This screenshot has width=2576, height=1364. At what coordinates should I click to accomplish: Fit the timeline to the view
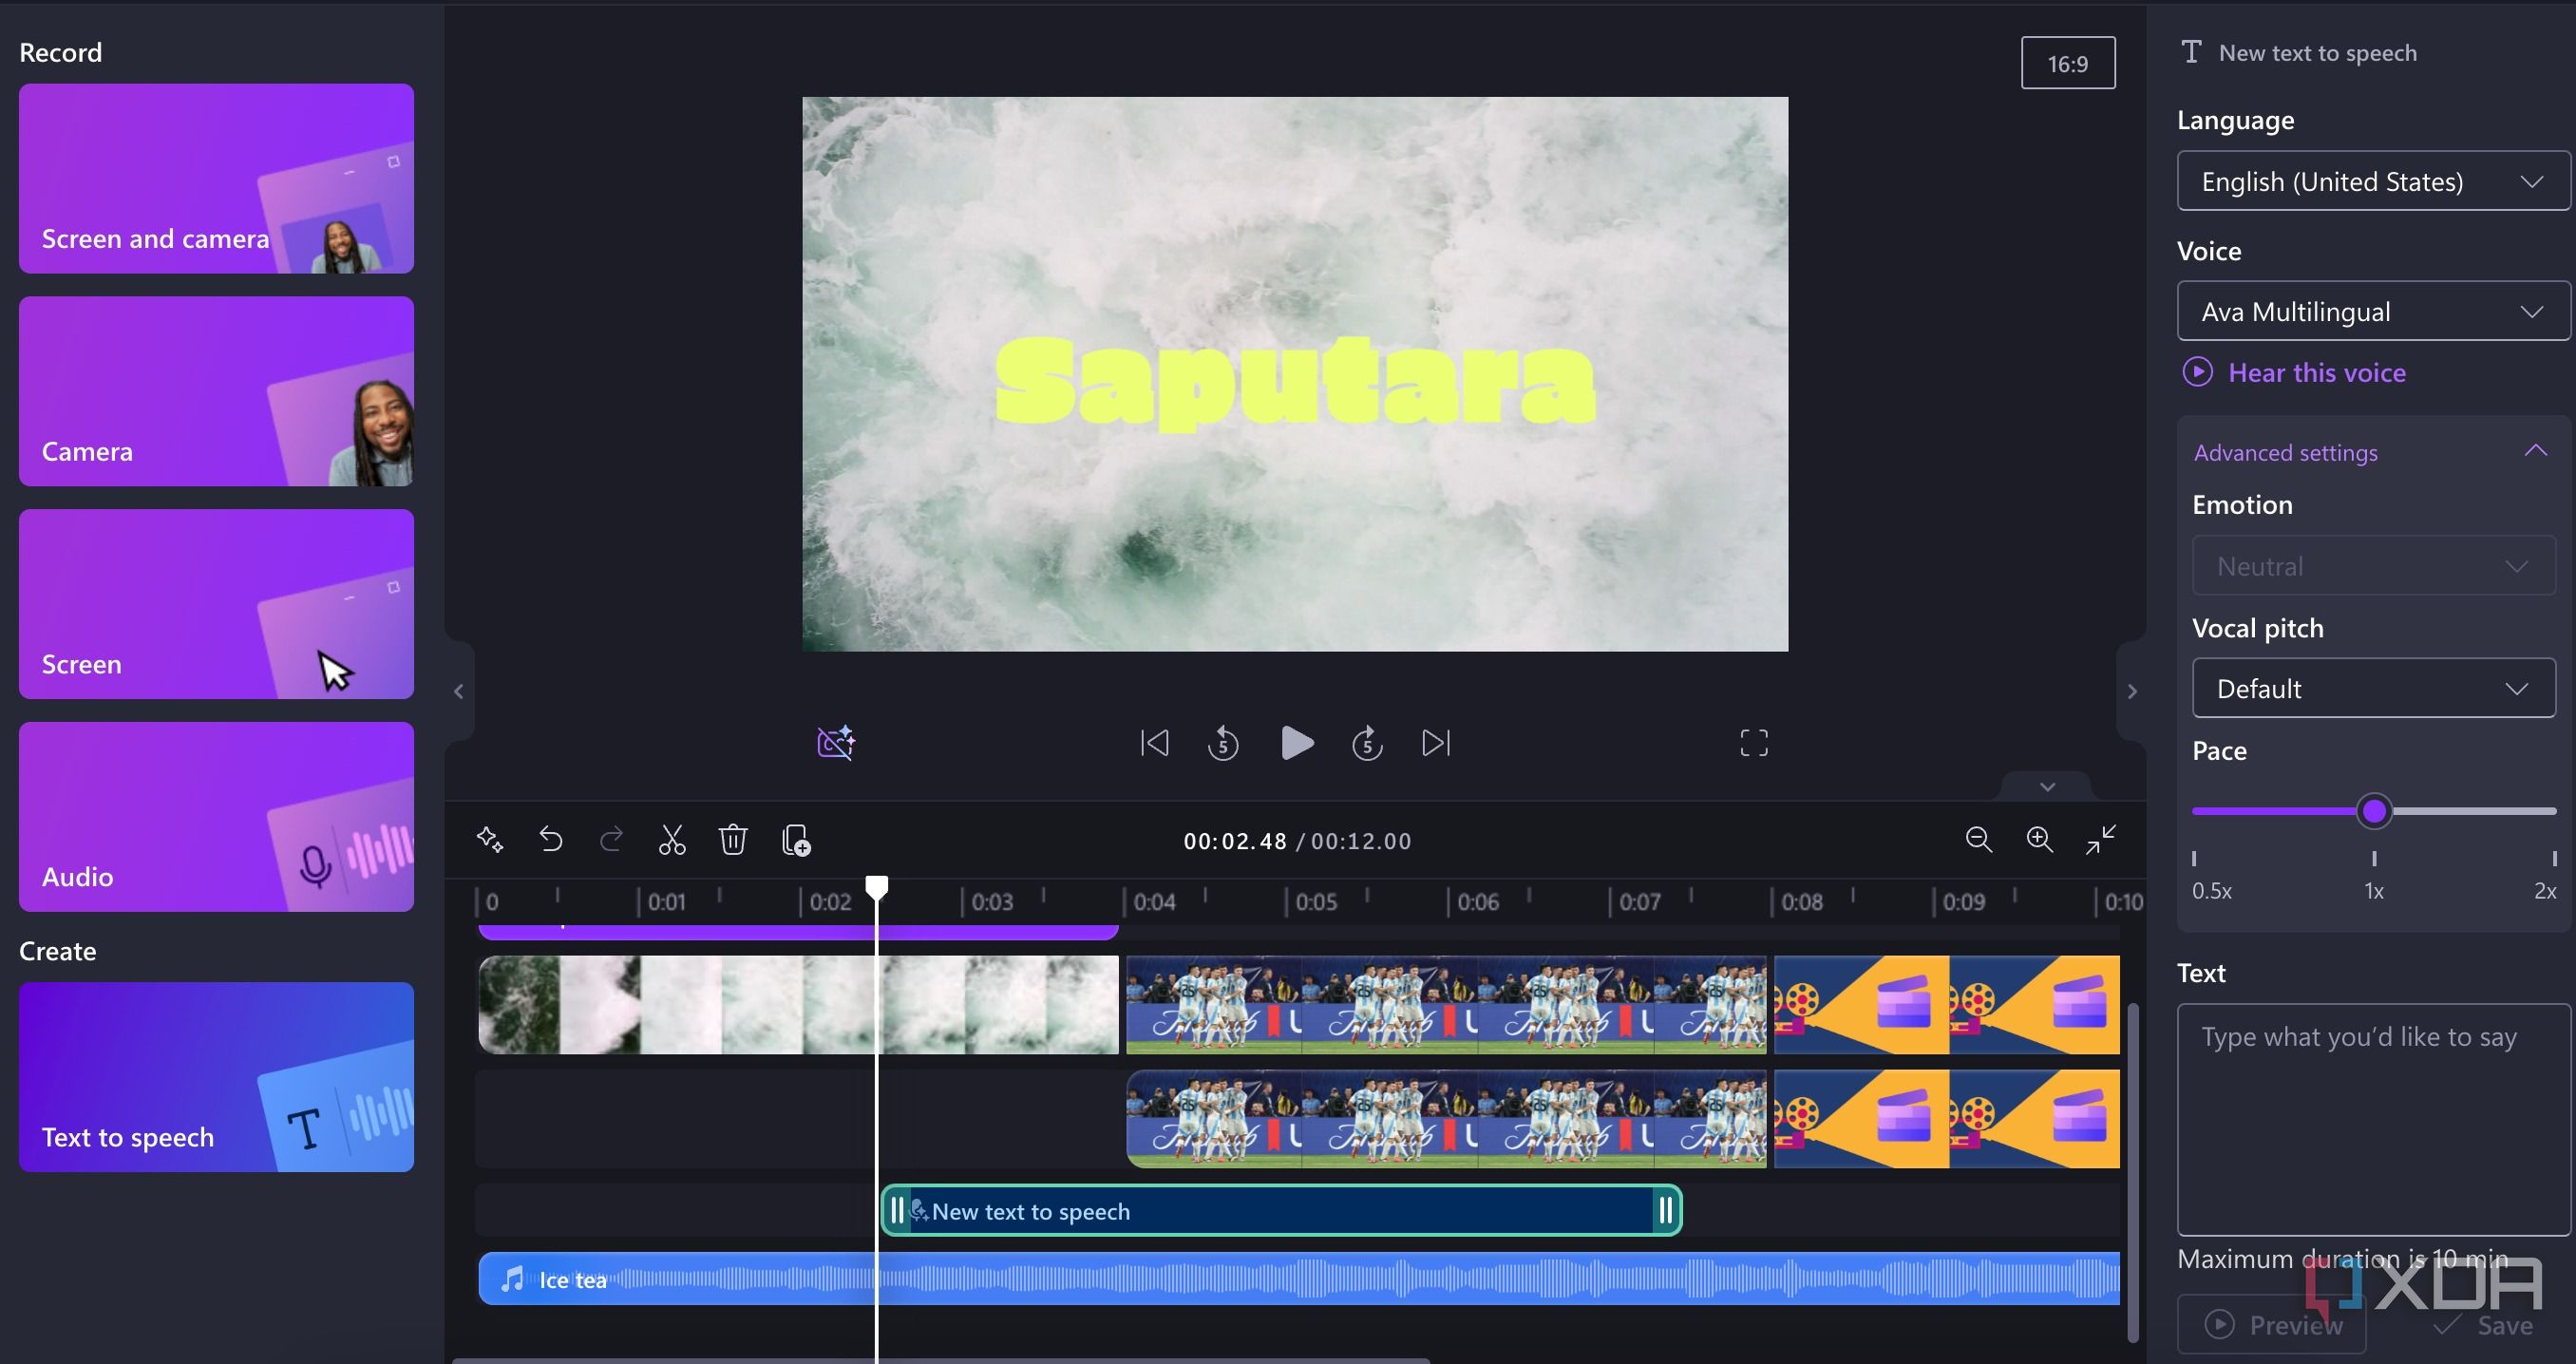[x=2100, y=840]
